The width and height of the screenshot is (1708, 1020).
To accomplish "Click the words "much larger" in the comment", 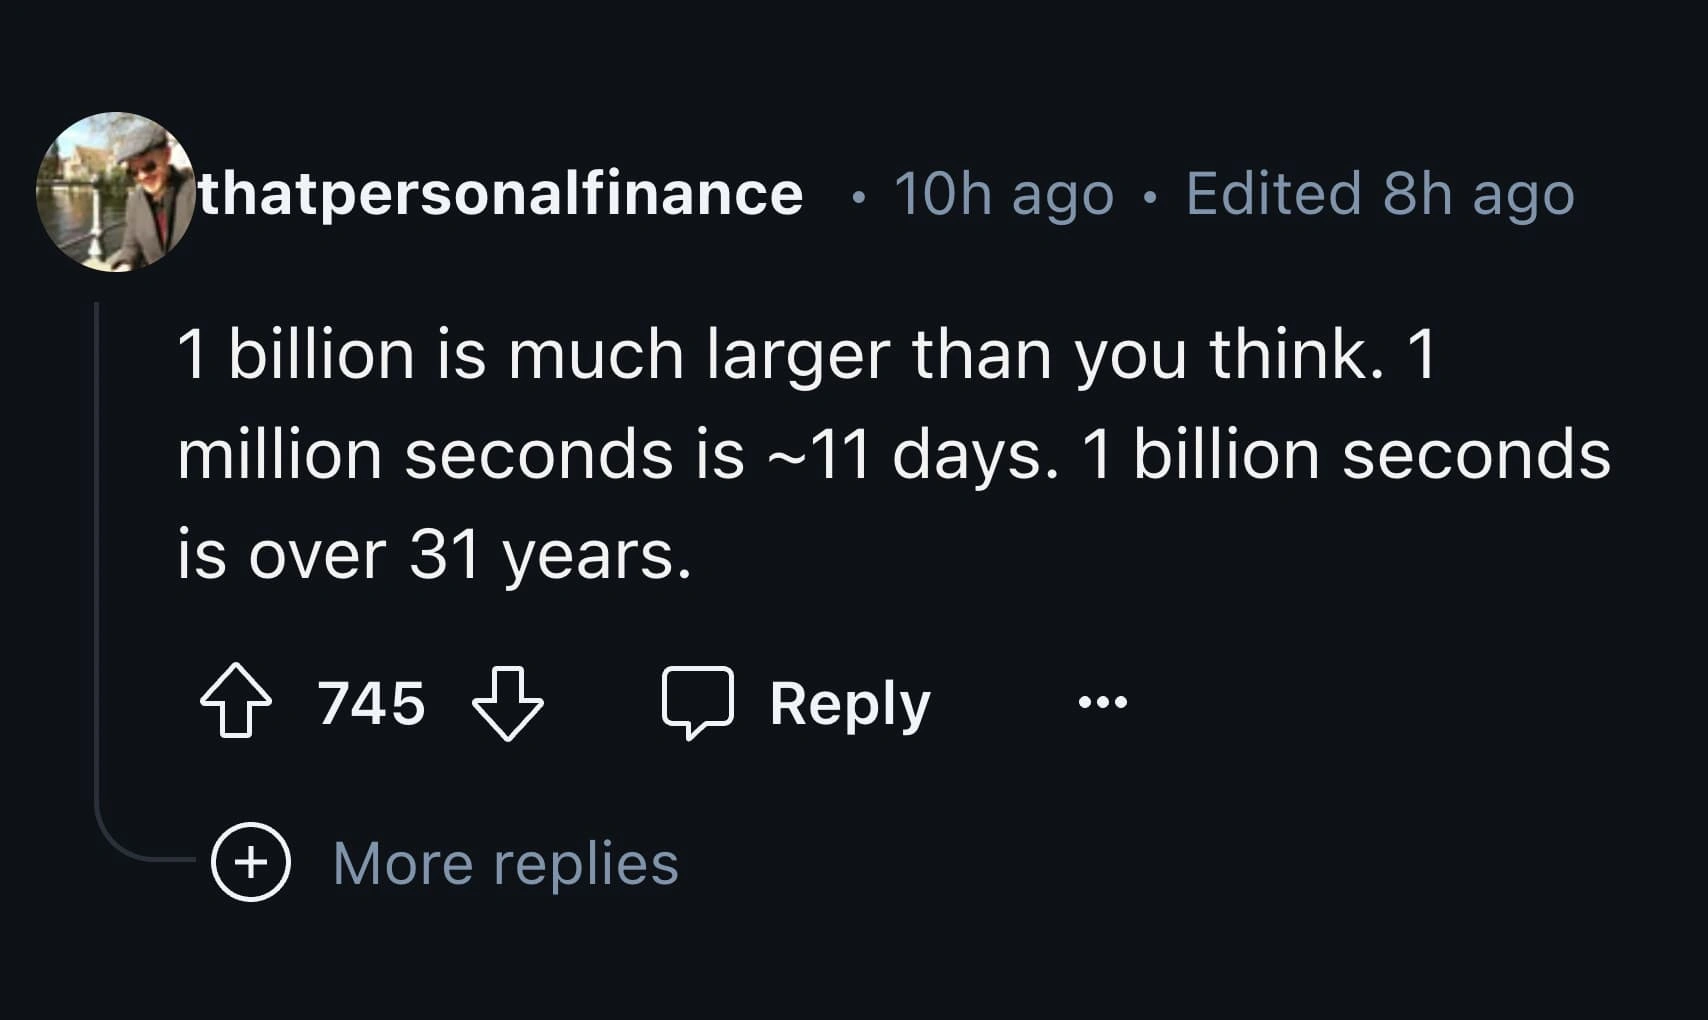I will coord(699,354).
